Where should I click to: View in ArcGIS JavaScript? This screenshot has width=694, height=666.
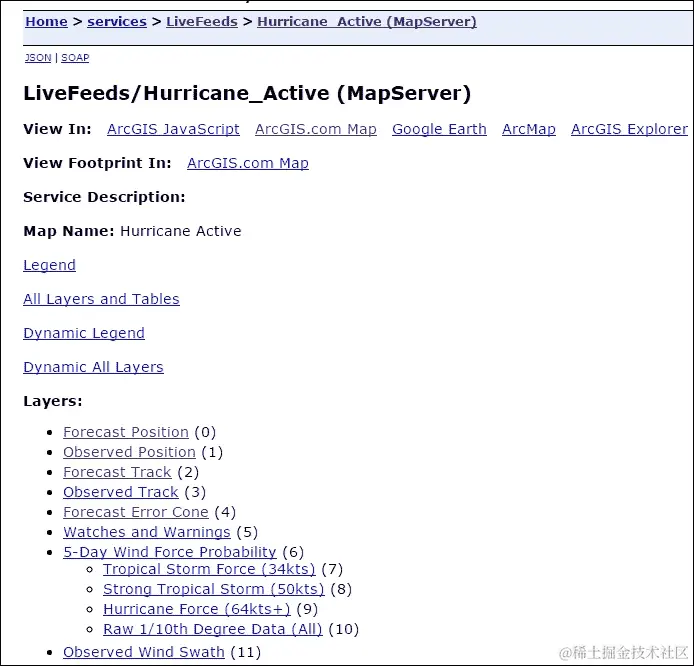tap(174, 129)
